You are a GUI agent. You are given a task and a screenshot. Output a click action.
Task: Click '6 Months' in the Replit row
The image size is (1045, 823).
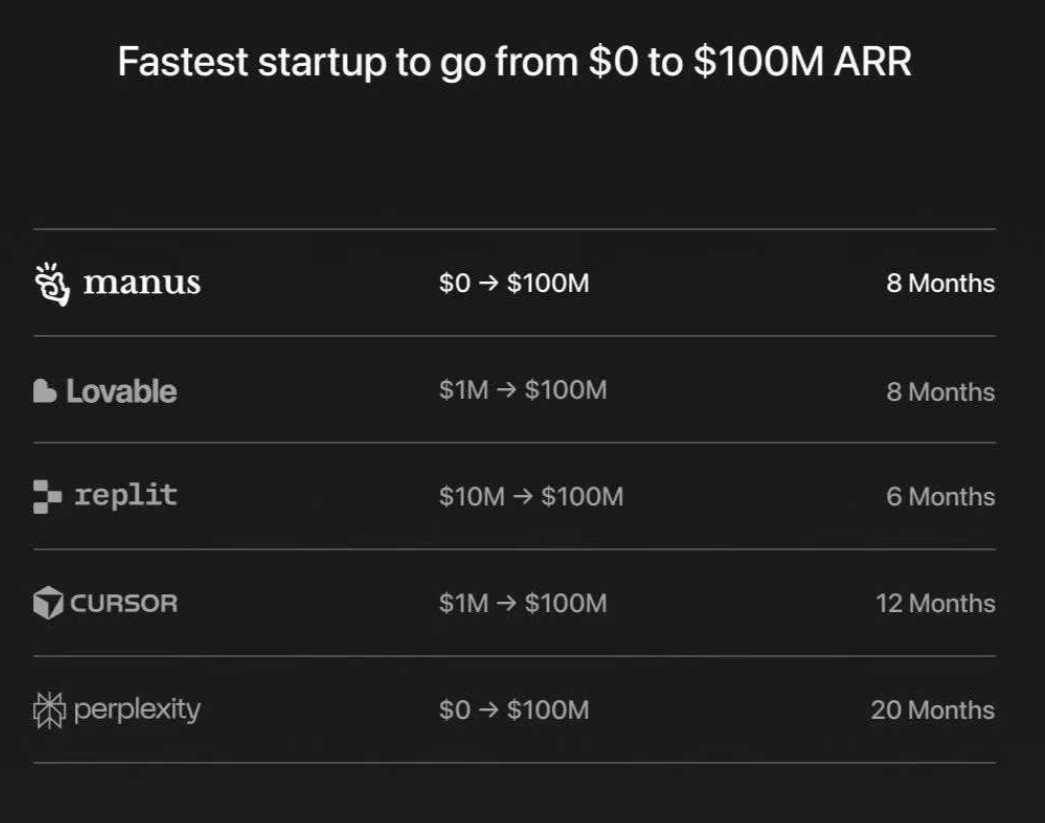(x=940, y=496)
